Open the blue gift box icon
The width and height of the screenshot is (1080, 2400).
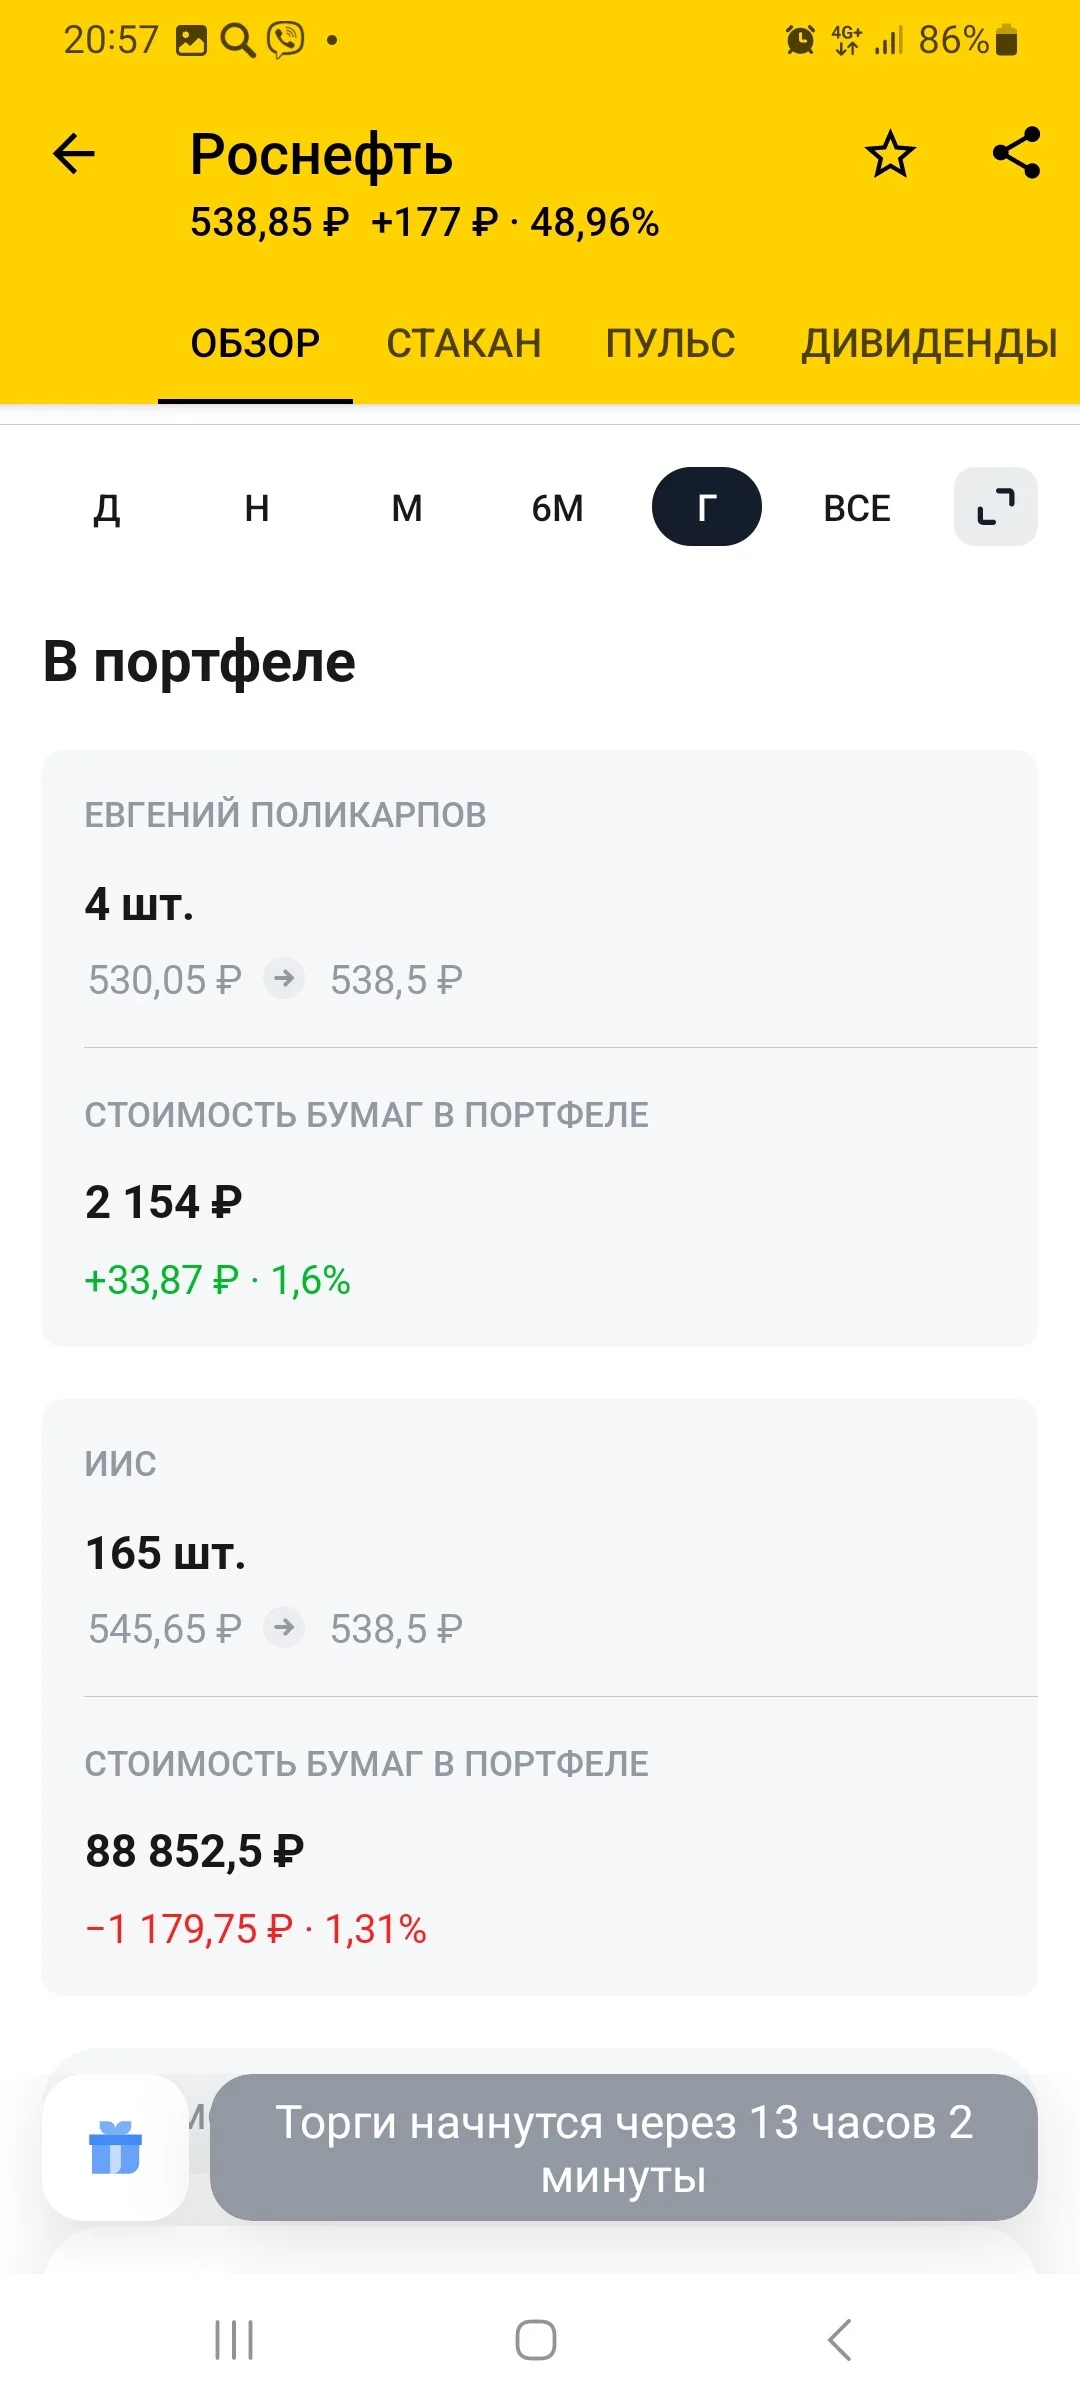click(116, 2147)
